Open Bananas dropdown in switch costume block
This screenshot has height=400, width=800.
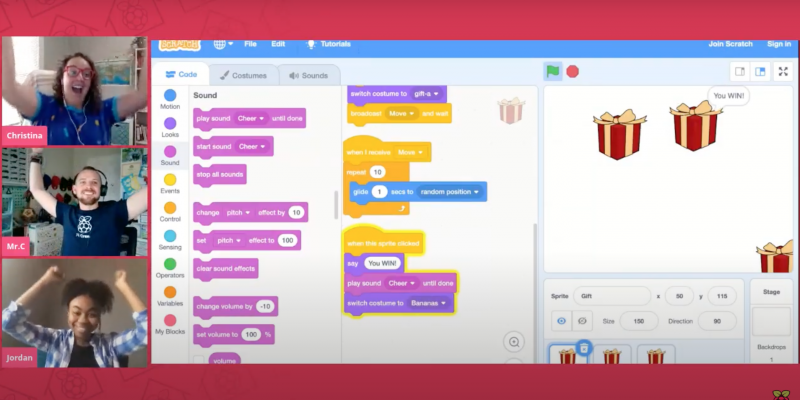[428, 303]
